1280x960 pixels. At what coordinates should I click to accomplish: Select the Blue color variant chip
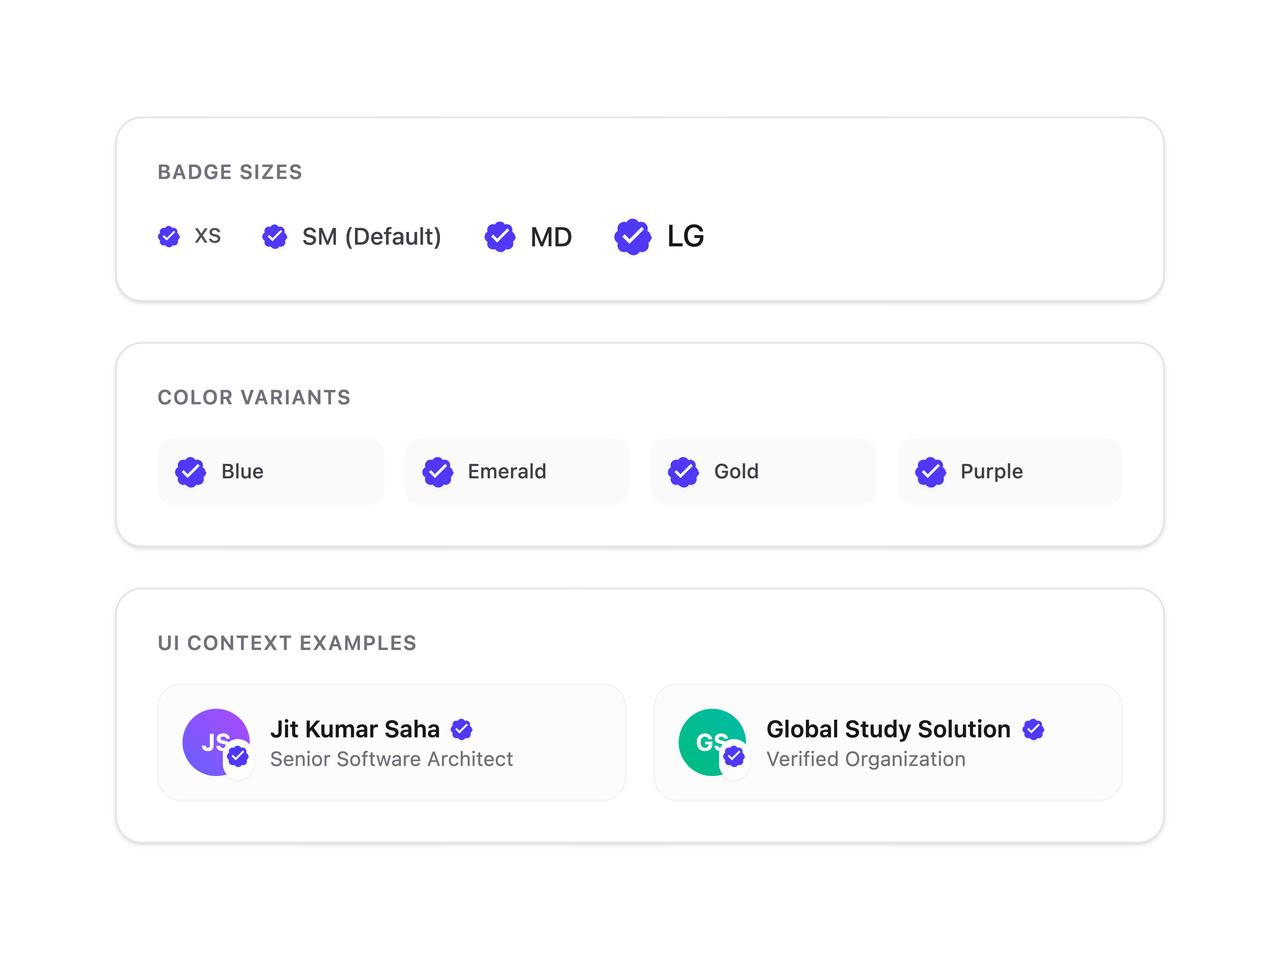[271, 472]
